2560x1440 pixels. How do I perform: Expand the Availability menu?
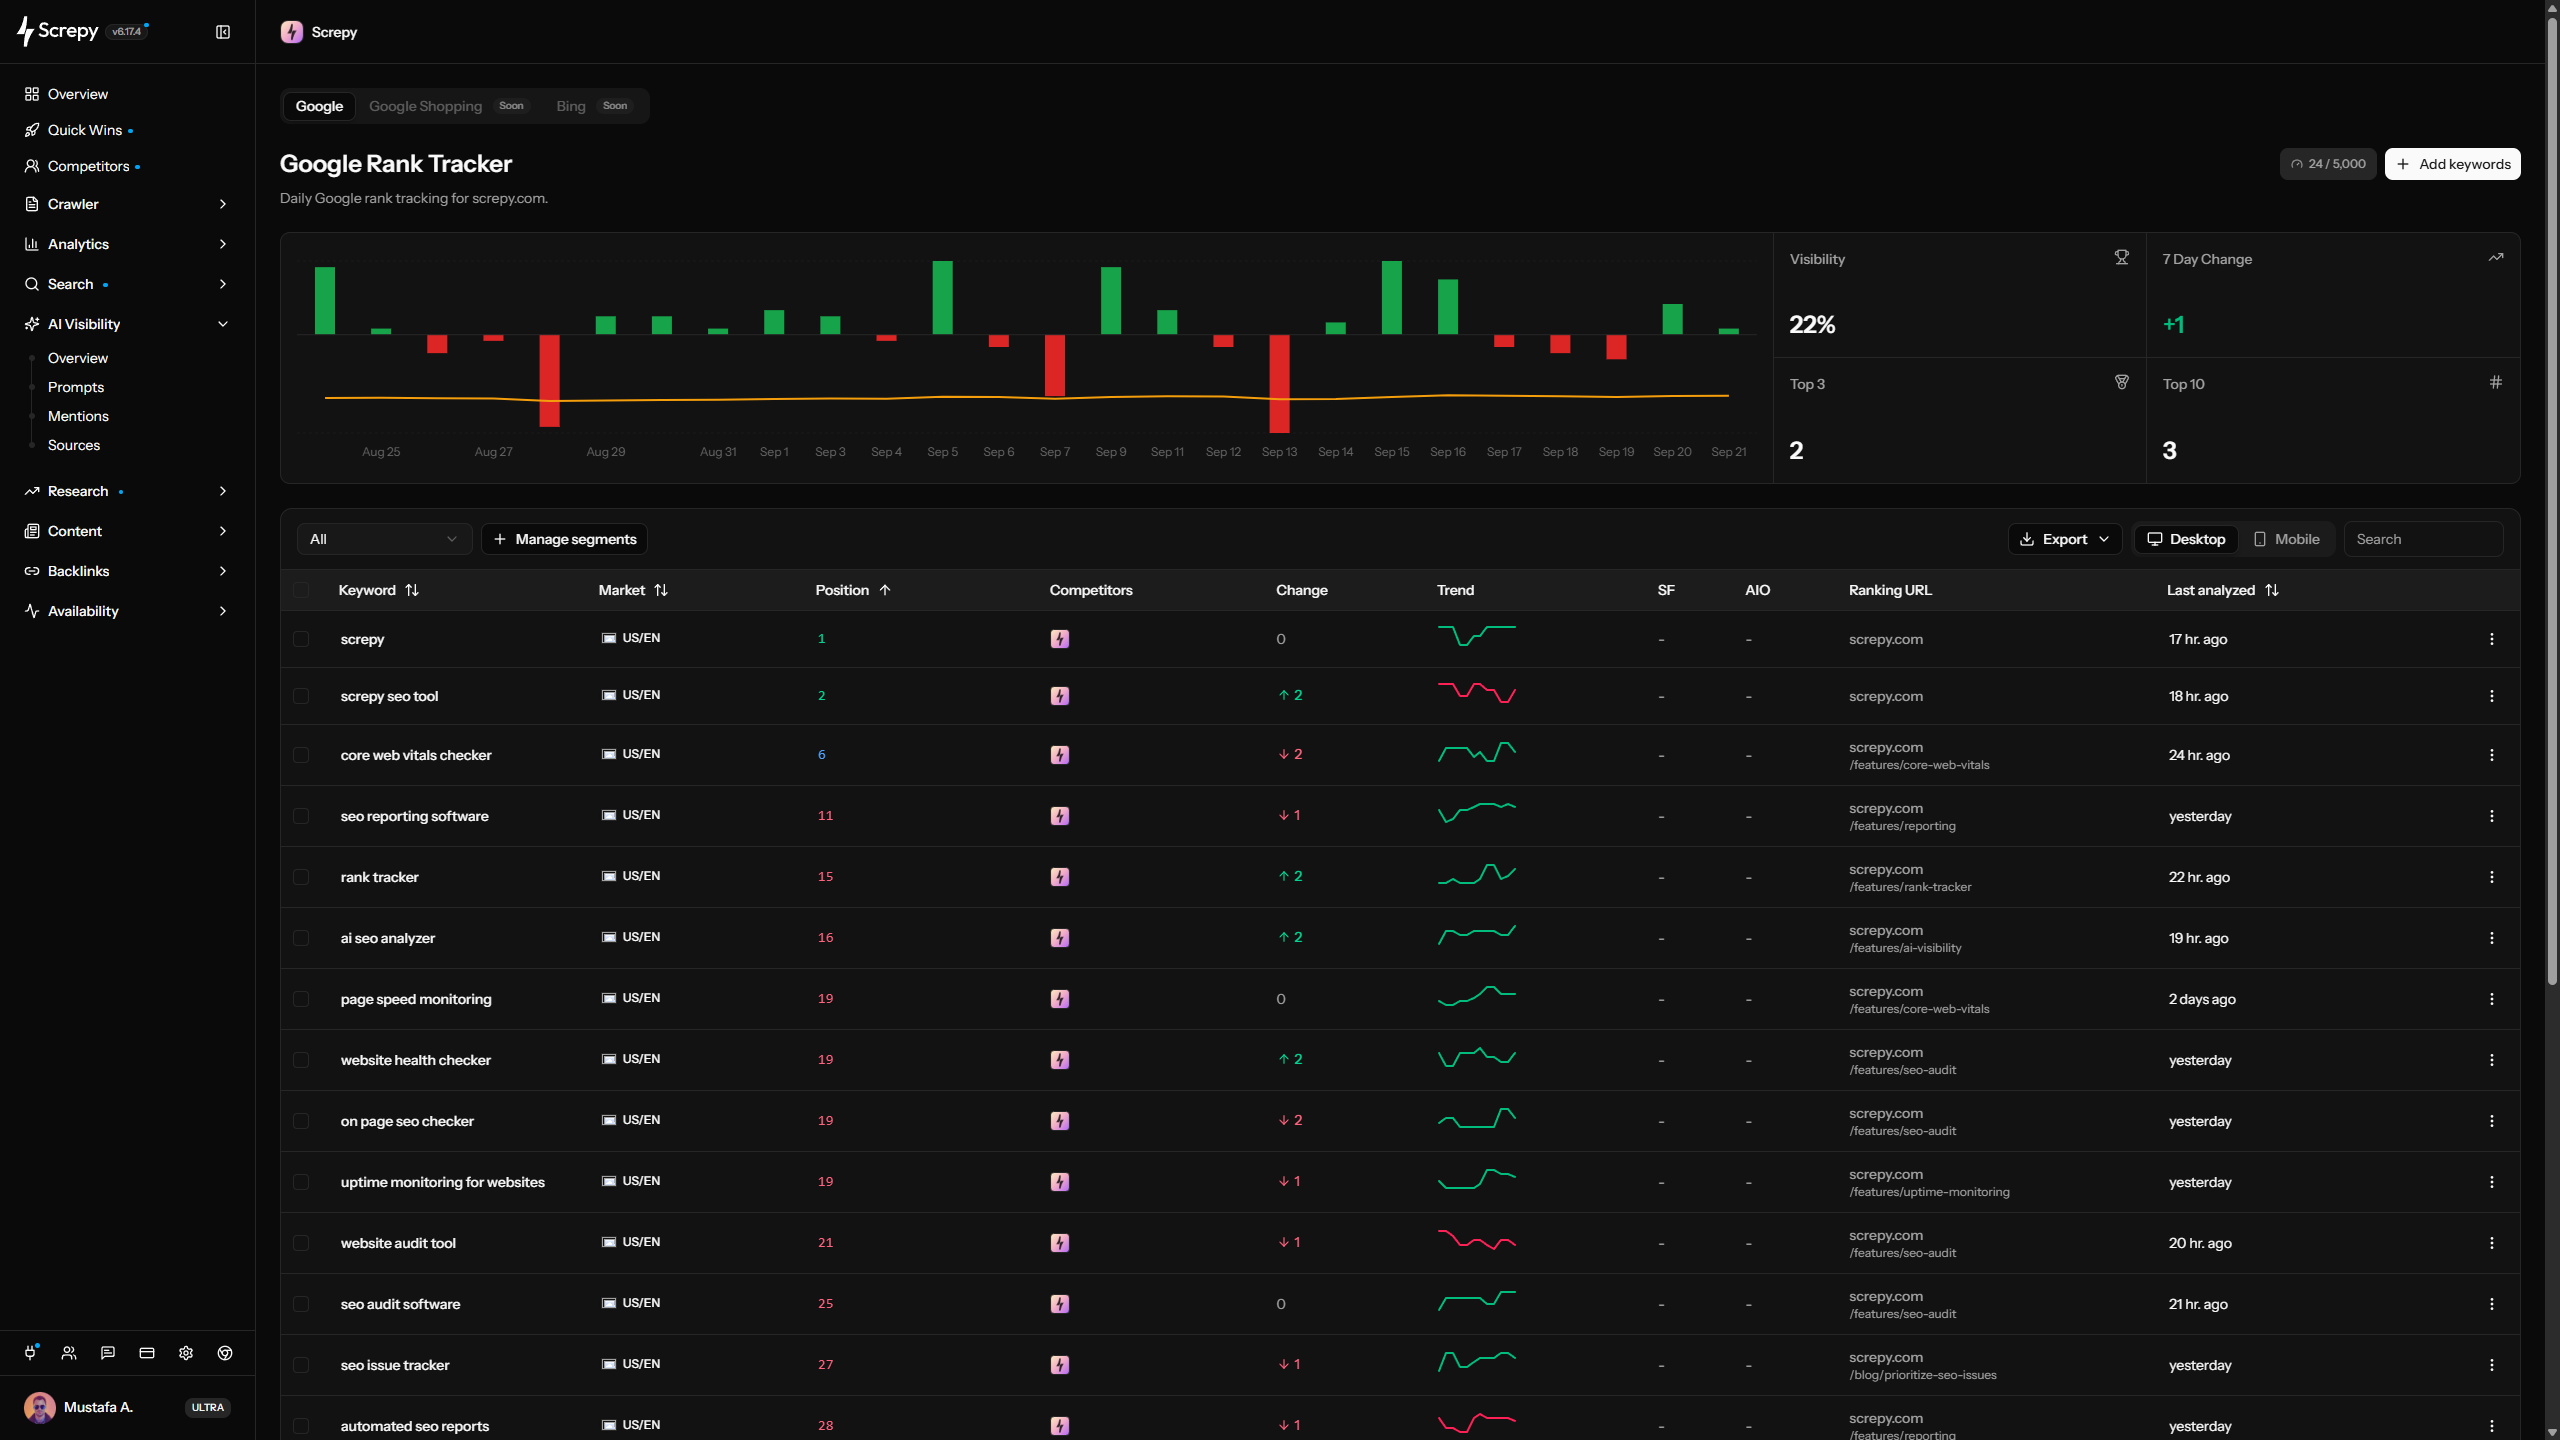point(127,611)
